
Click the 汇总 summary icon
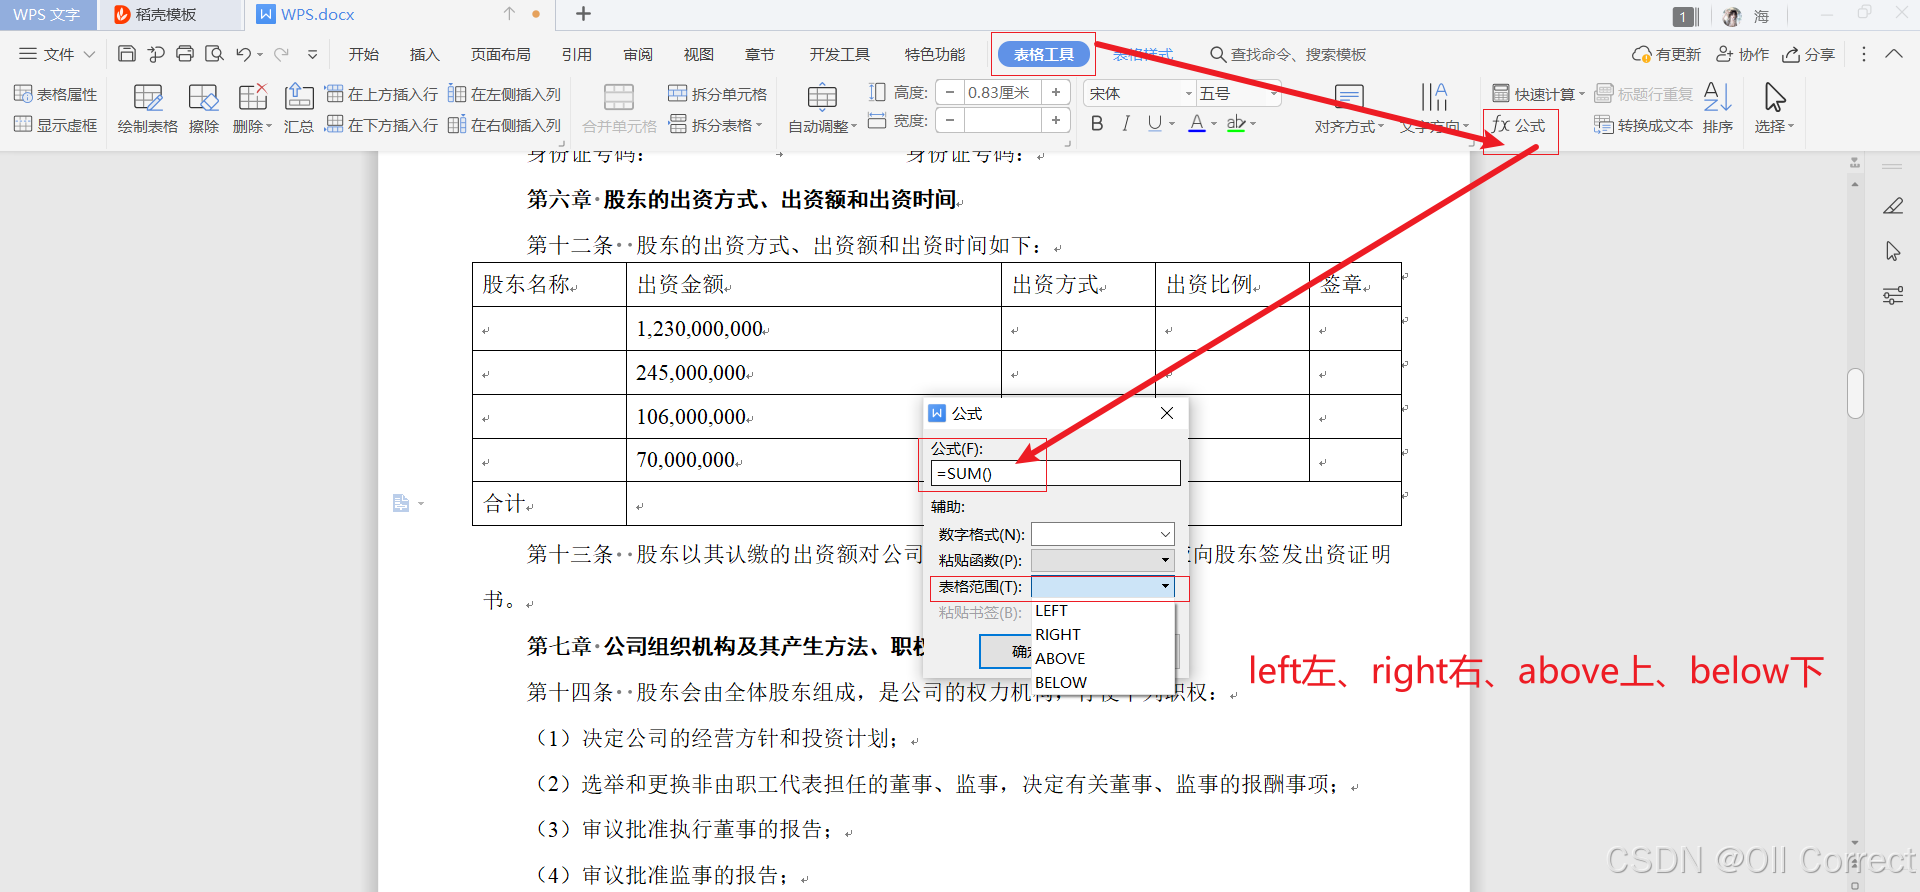299,109
